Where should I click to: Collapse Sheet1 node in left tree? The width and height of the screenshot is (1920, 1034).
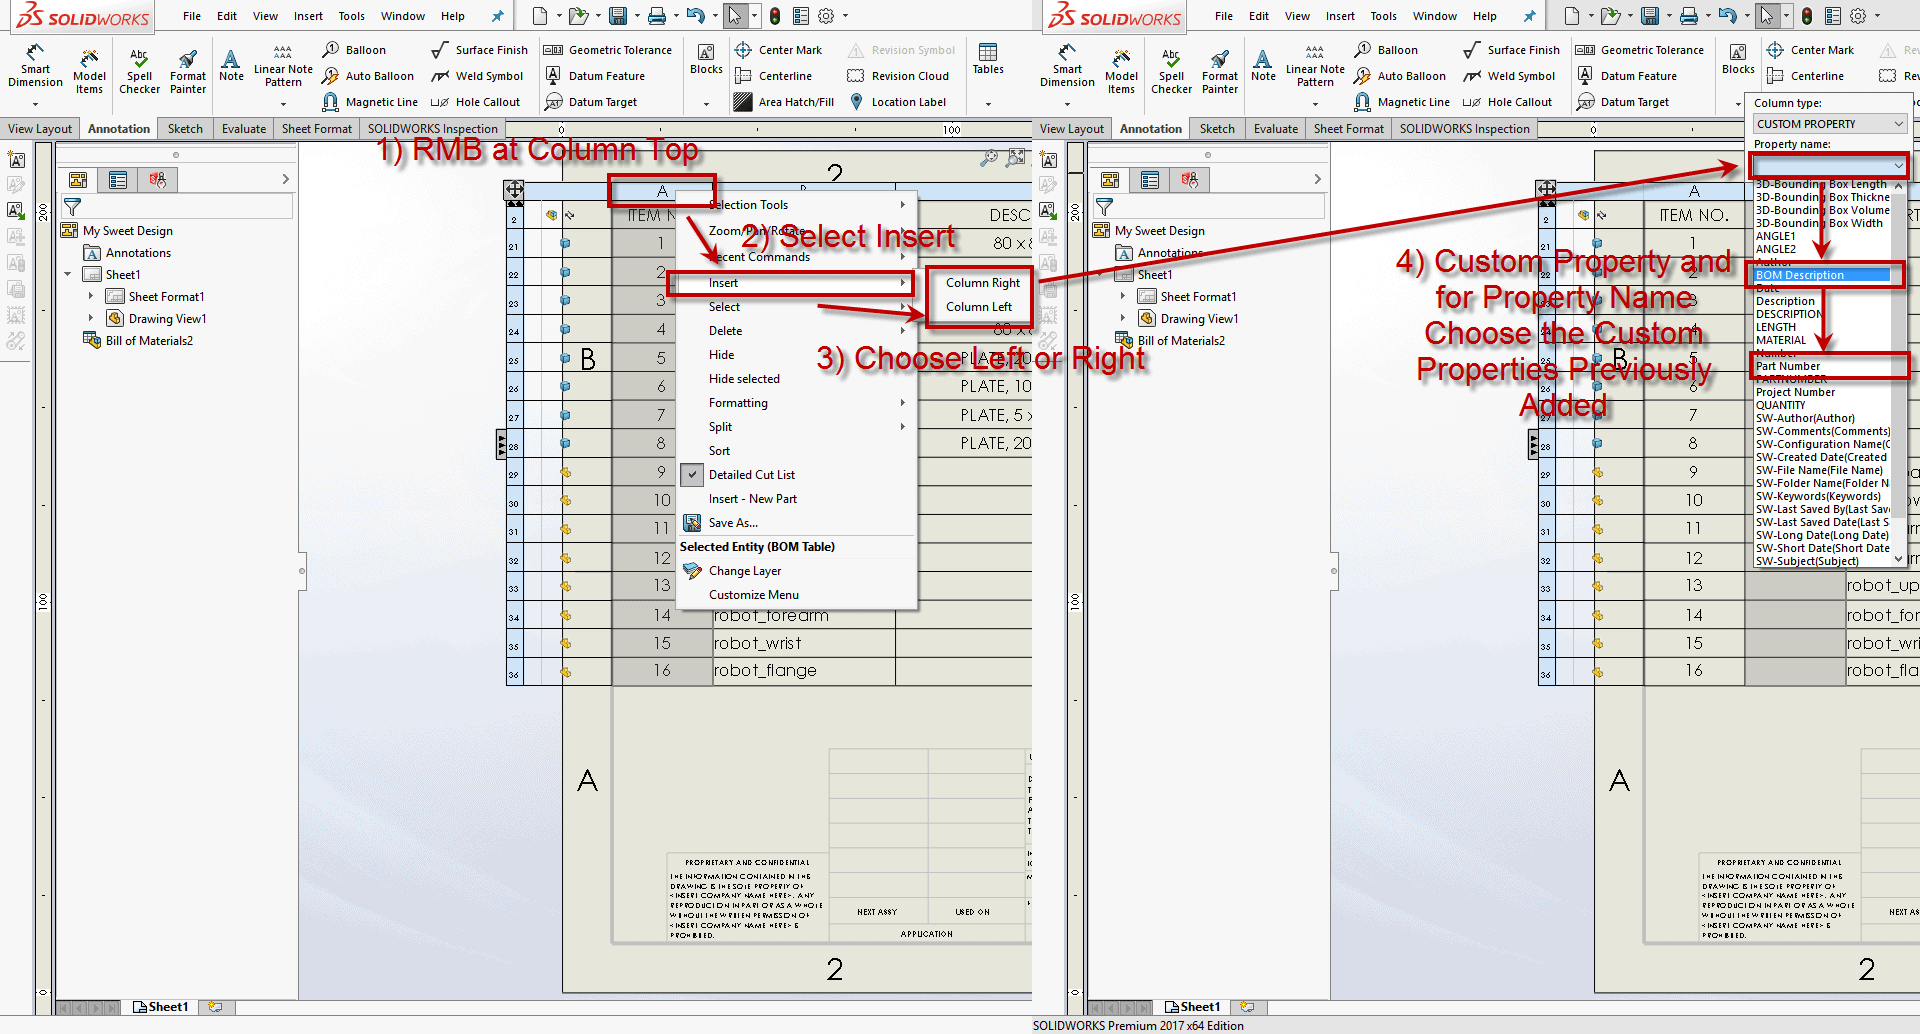(x=68, y=274)
